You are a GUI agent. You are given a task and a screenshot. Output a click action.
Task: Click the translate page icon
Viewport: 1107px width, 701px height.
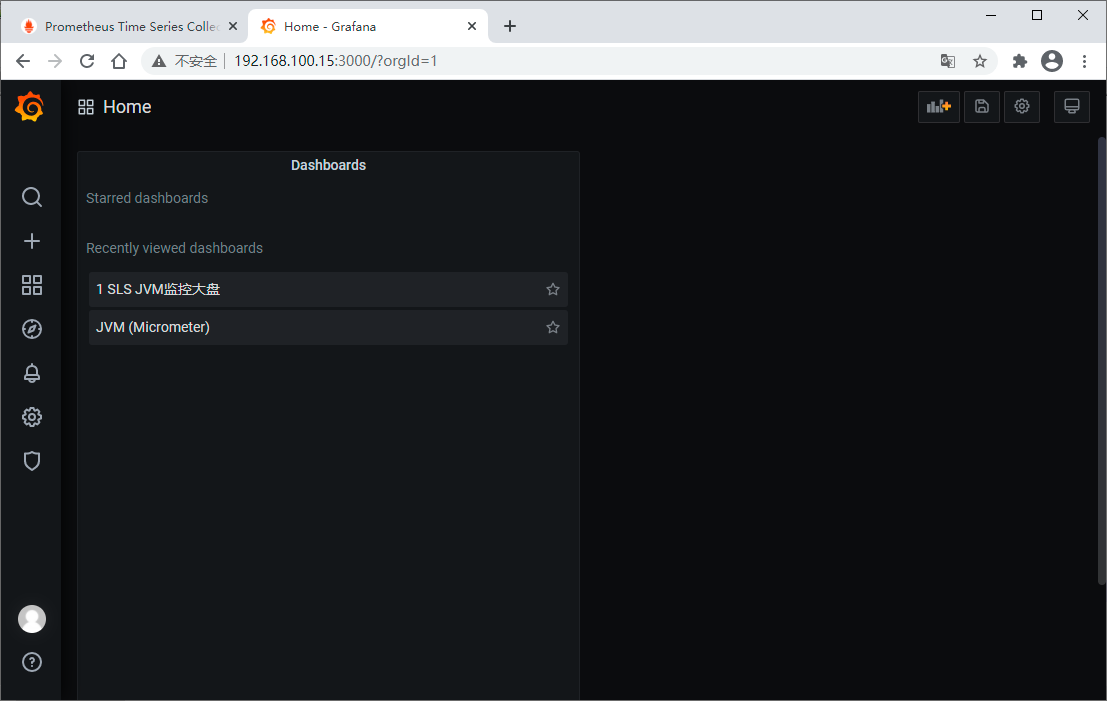click(x=947, y=61)
